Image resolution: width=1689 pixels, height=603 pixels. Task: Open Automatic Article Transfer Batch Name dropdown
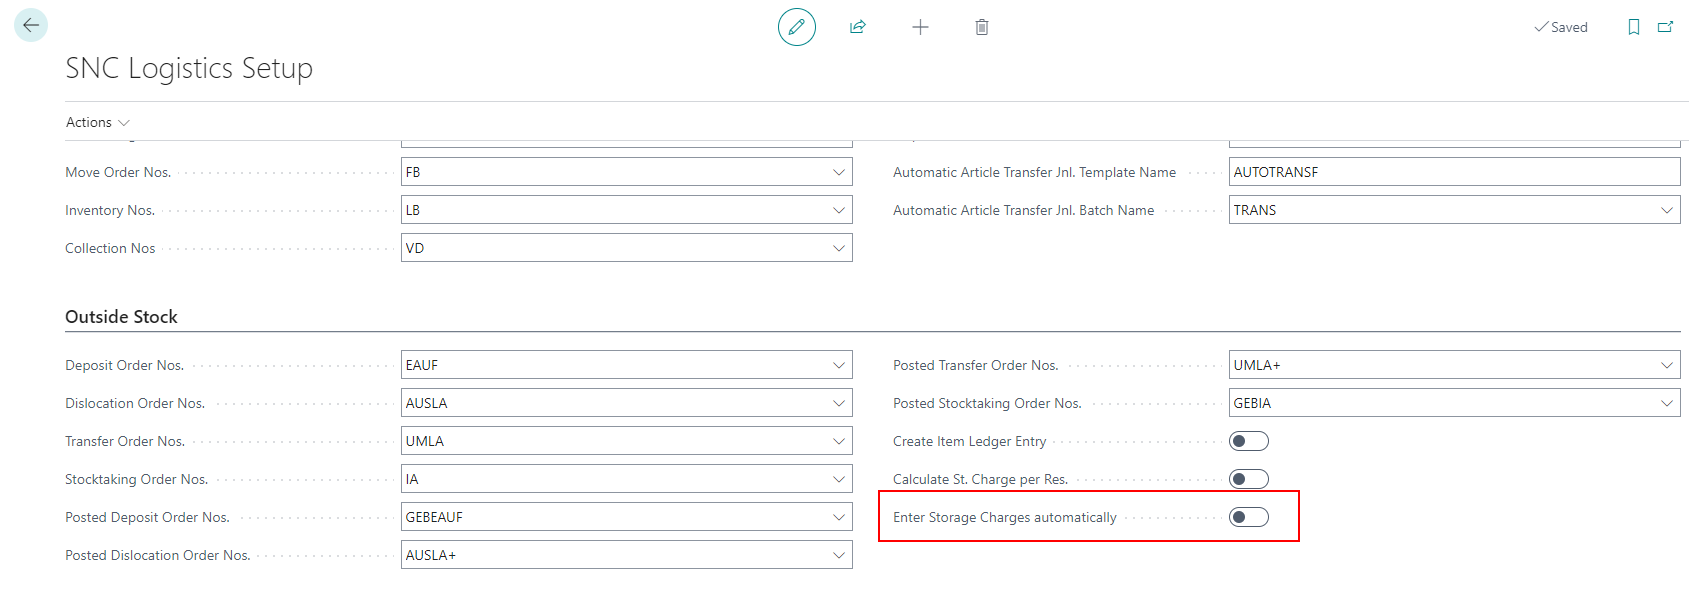click(x=1666, y=210)
